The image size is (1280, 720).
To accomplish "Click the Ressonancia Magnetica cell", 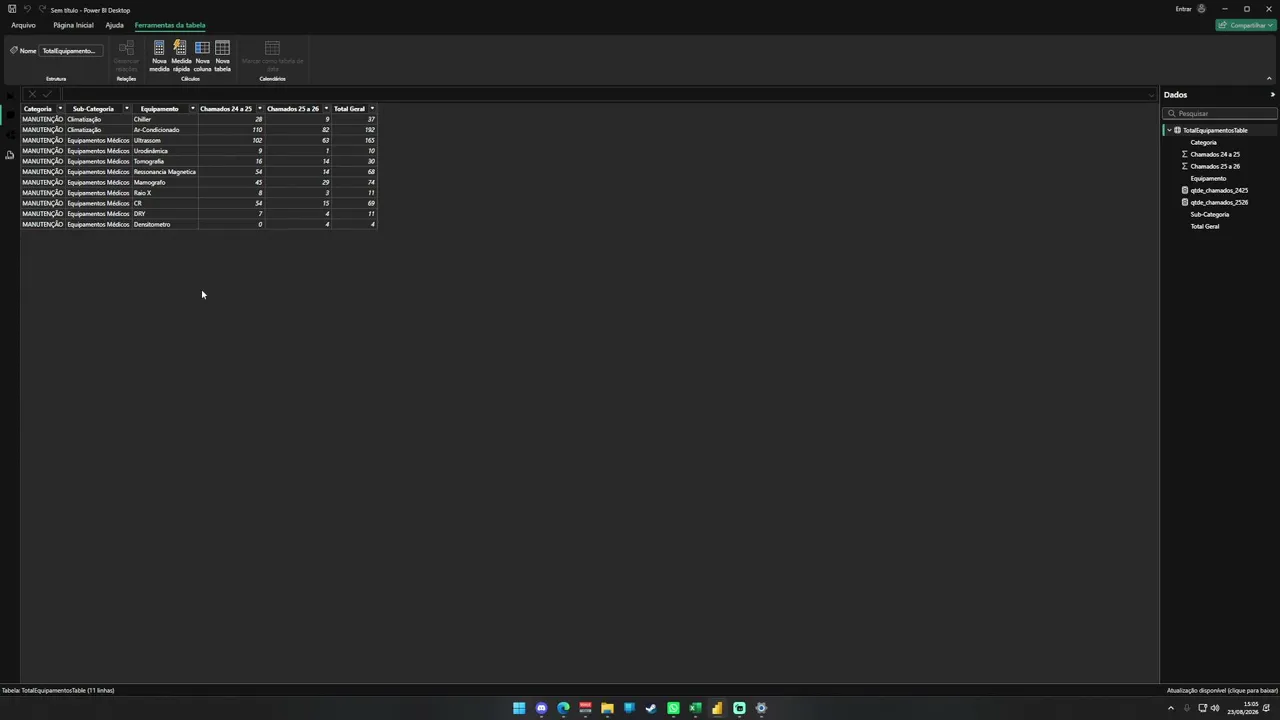I will (164, 172).
